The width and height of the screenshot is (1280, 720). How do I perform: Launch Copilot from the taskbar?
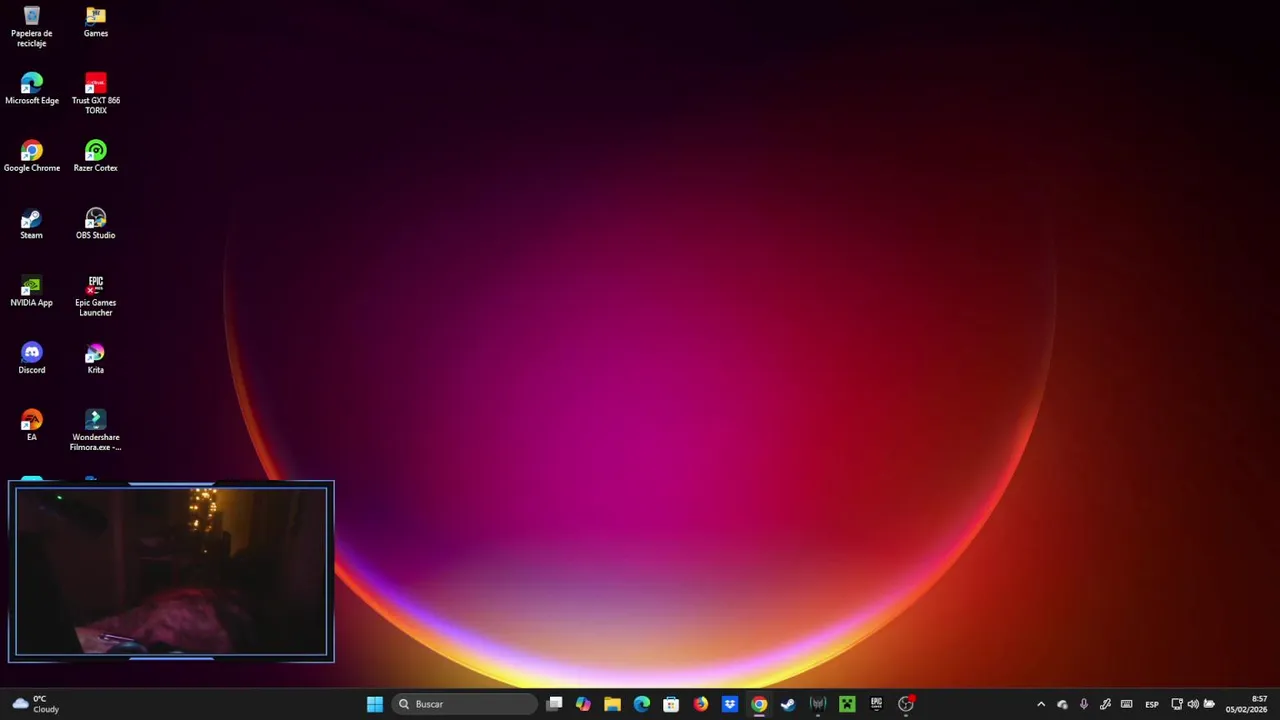(584, 704)
